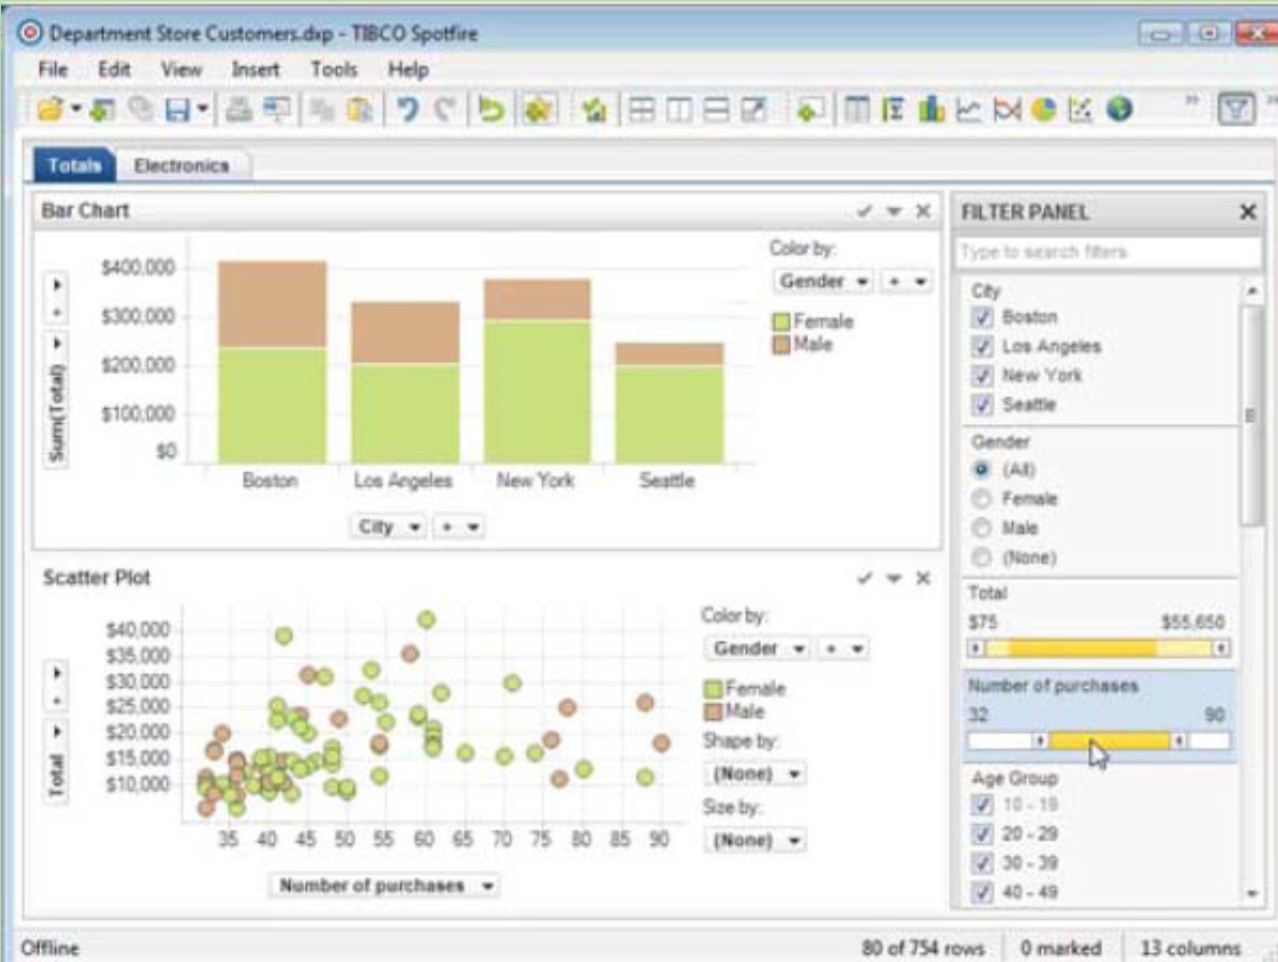This screenshot has width=1278, height=962.
Task: Maximize the active visualization icon
Action: tap(753, 109)
